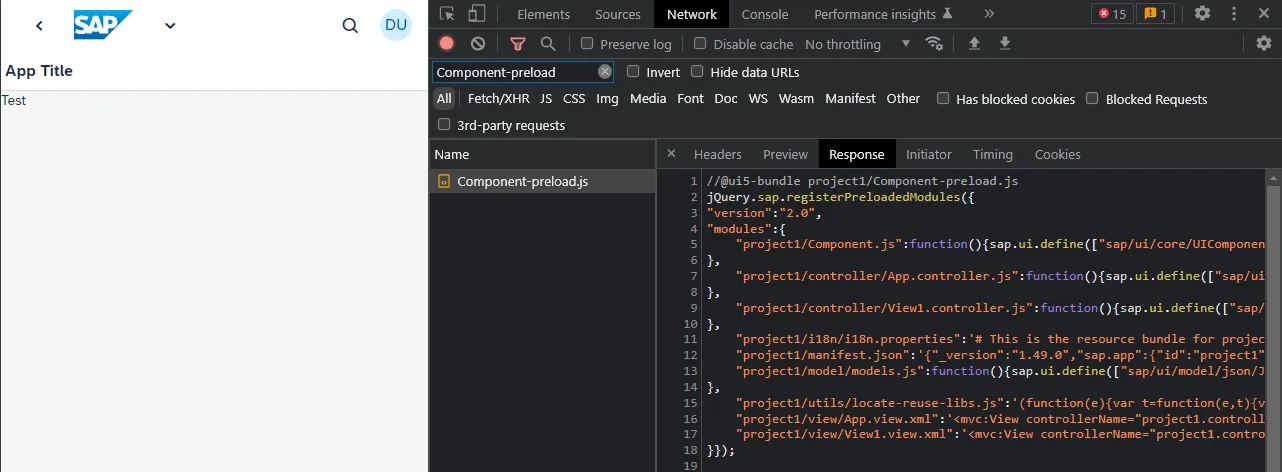
Task: Open the No throttling dropdown
Action: click(857, 44)
